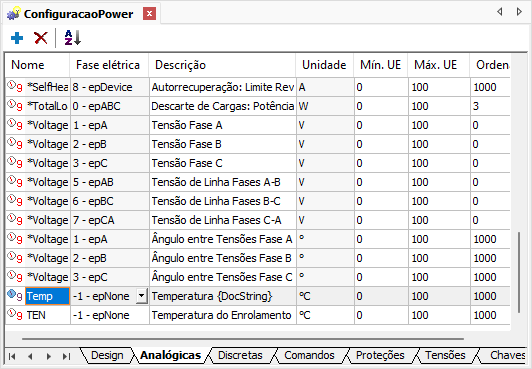Click the A-Z sort icon
This screenshot has height=369, width=532.
click(73, 38)
